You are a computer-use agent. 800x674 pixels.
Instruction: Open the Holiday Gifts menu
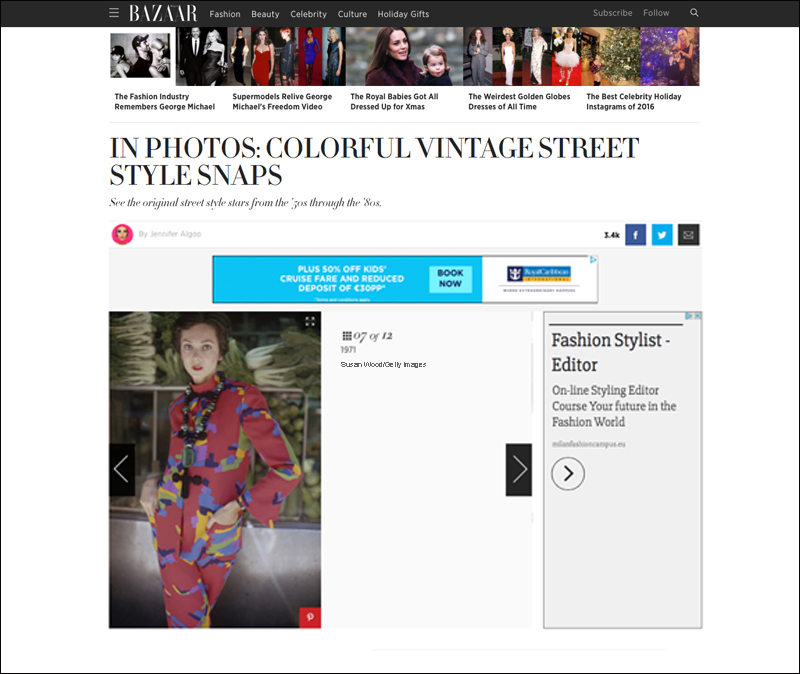403,14
